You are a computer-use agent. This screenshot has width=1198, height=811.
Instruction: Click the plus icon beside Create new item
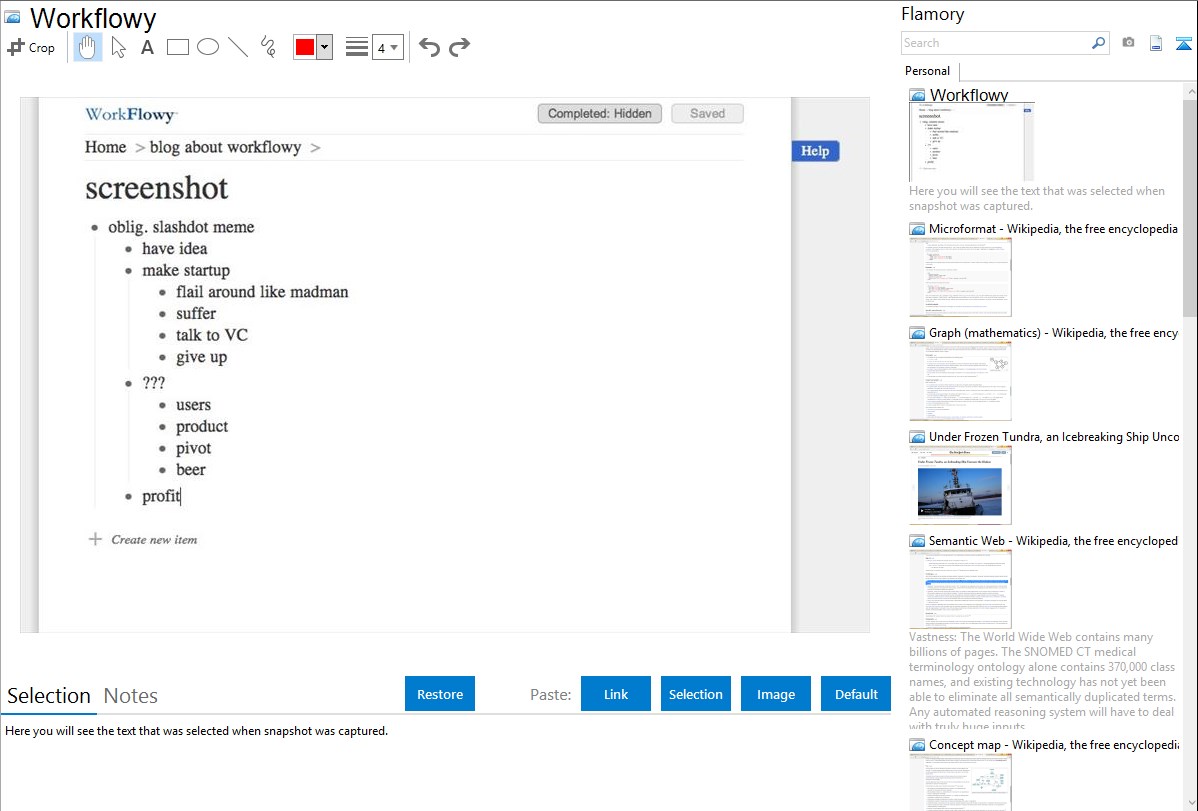(x=95, y=540)
